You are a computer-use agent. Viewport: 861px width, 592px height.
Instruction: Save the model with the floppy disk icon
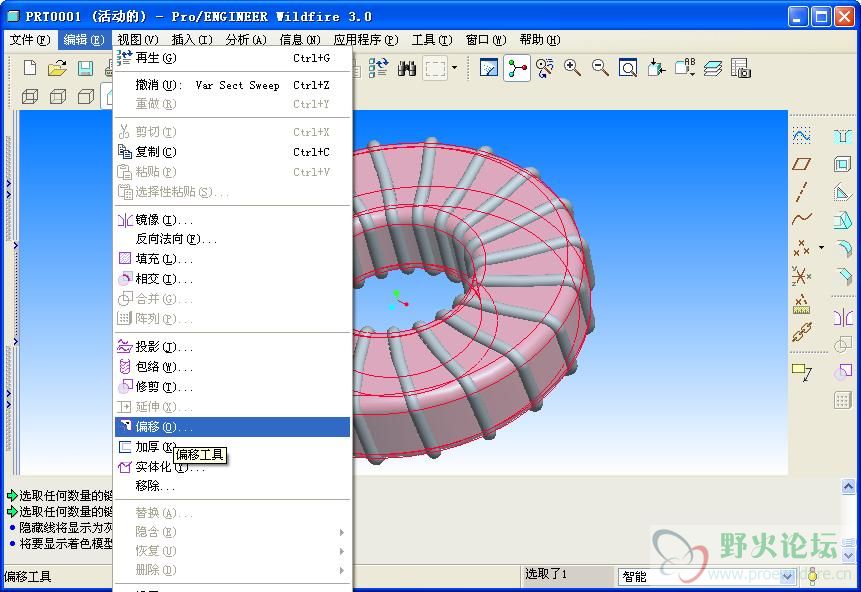85,68
